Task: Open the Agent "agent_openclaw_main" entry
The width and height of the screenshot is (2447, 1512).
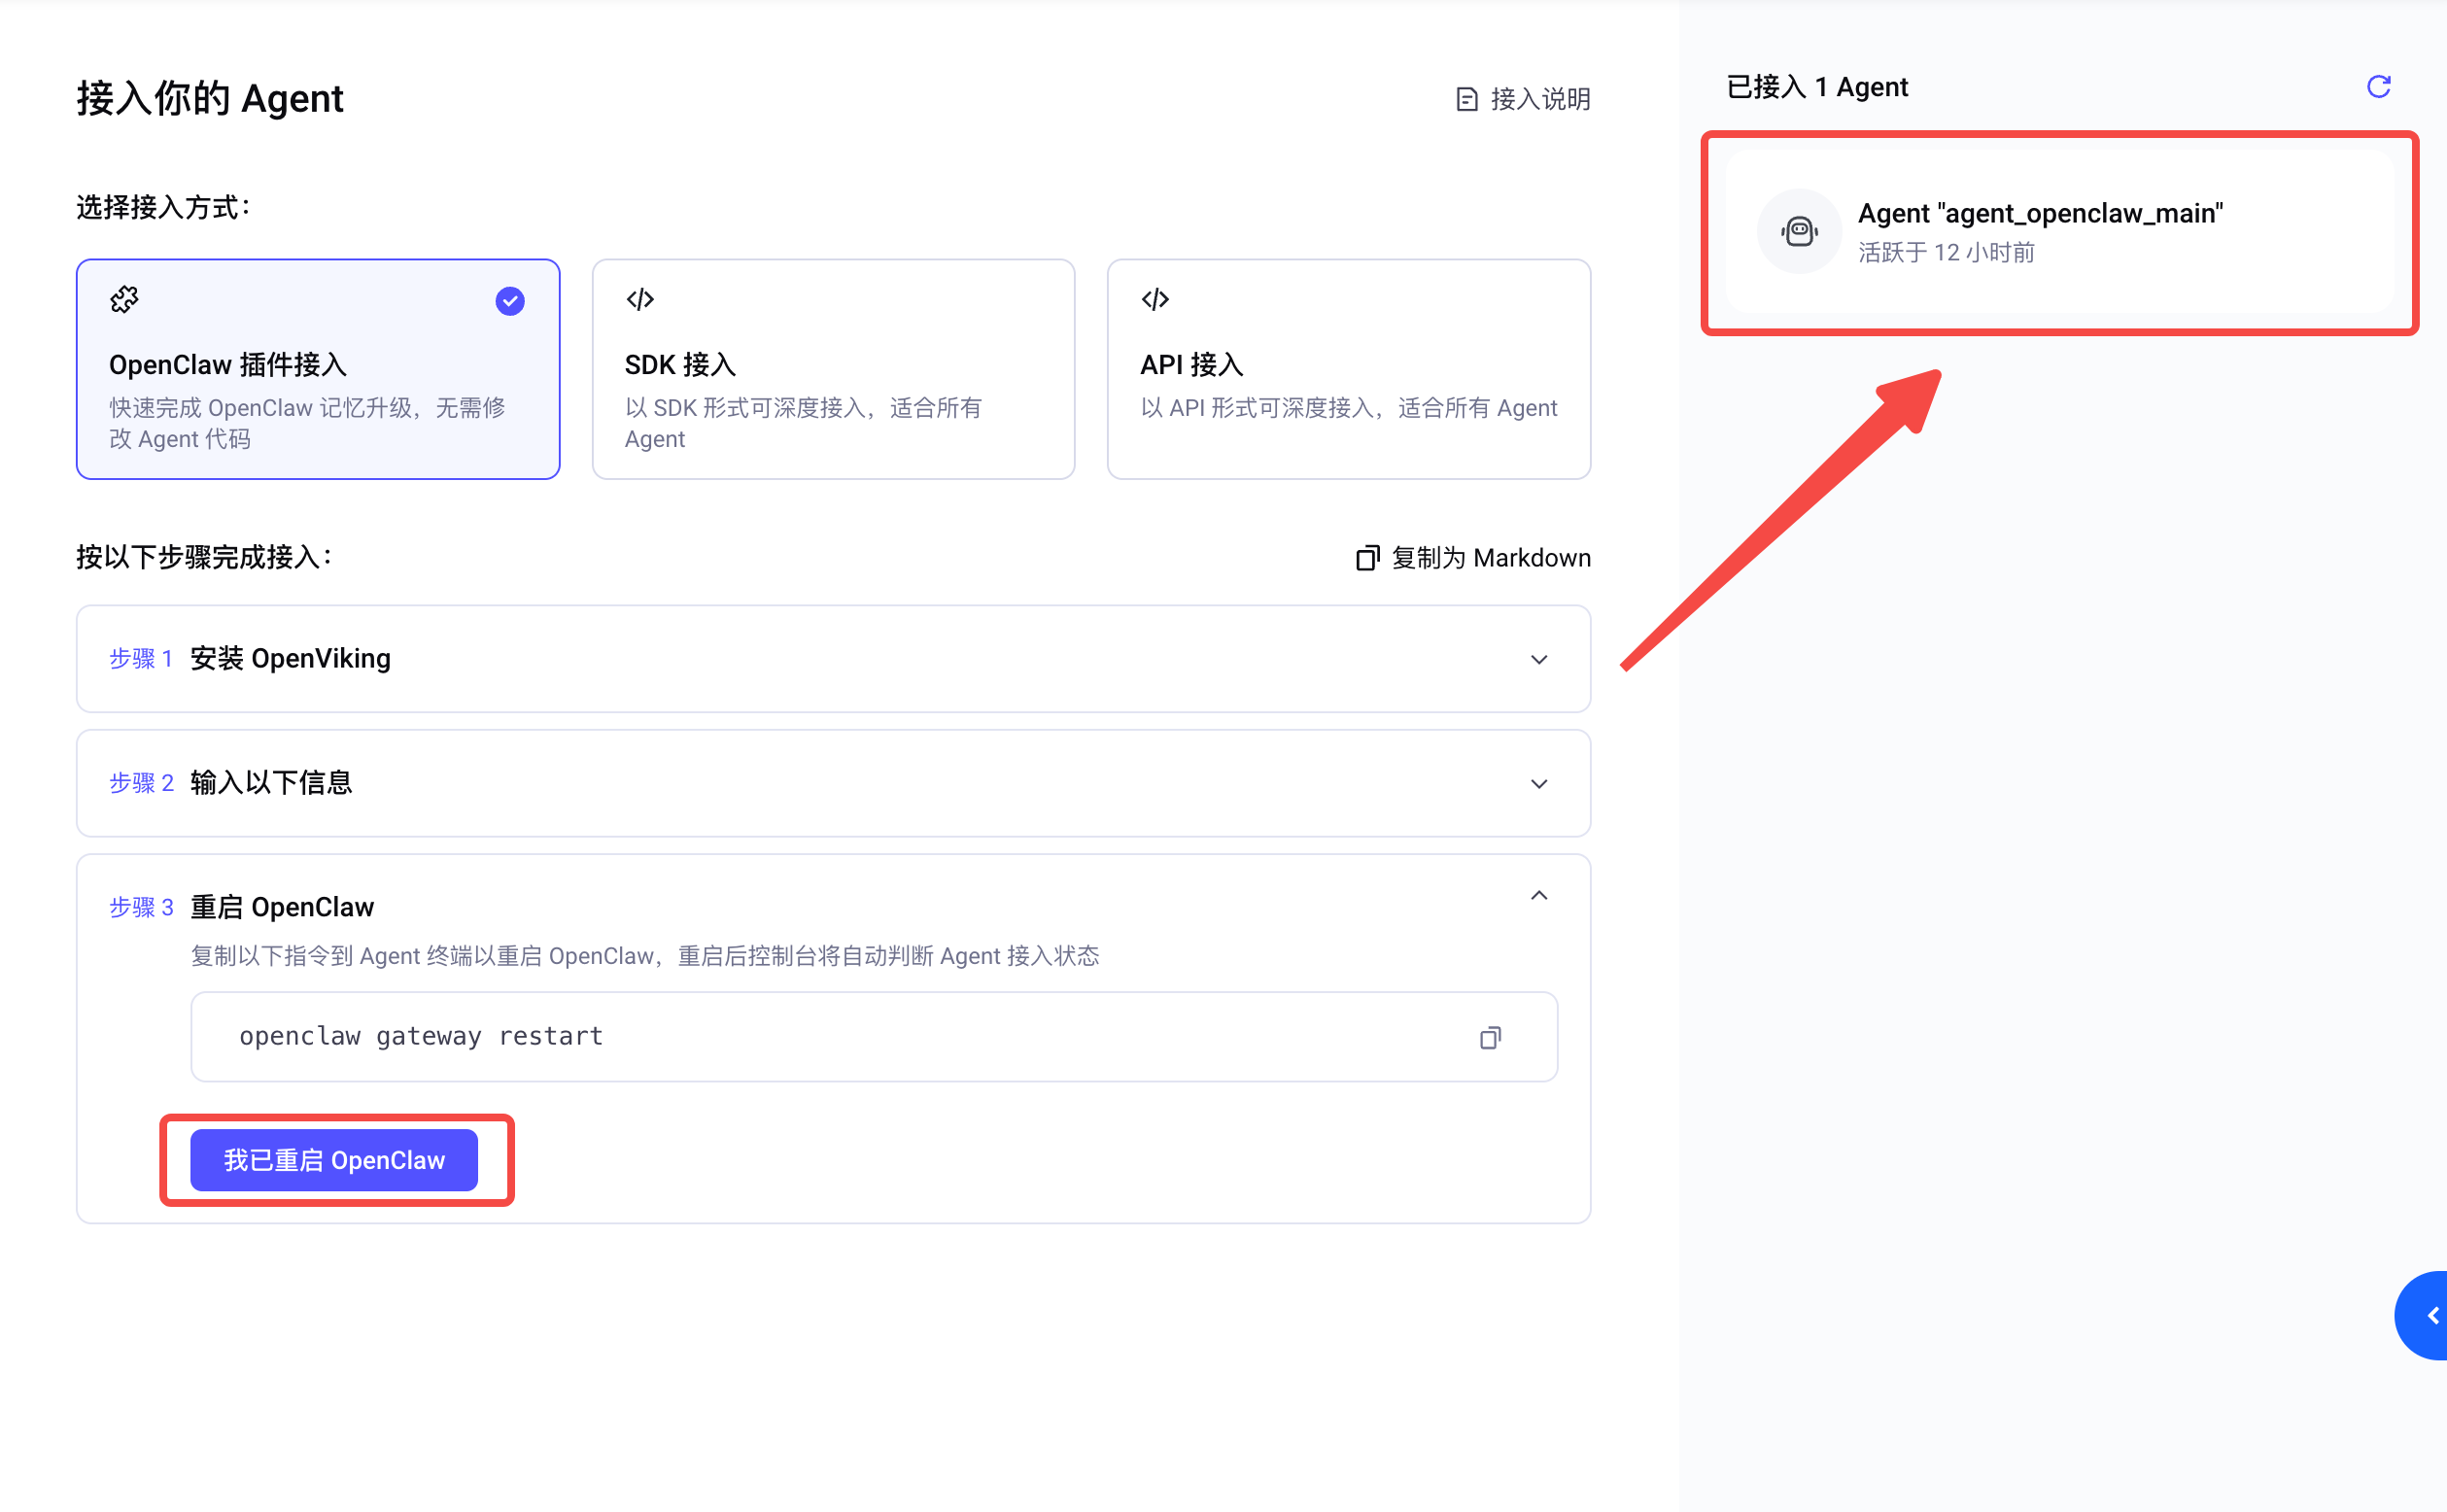Action: 2060,232
